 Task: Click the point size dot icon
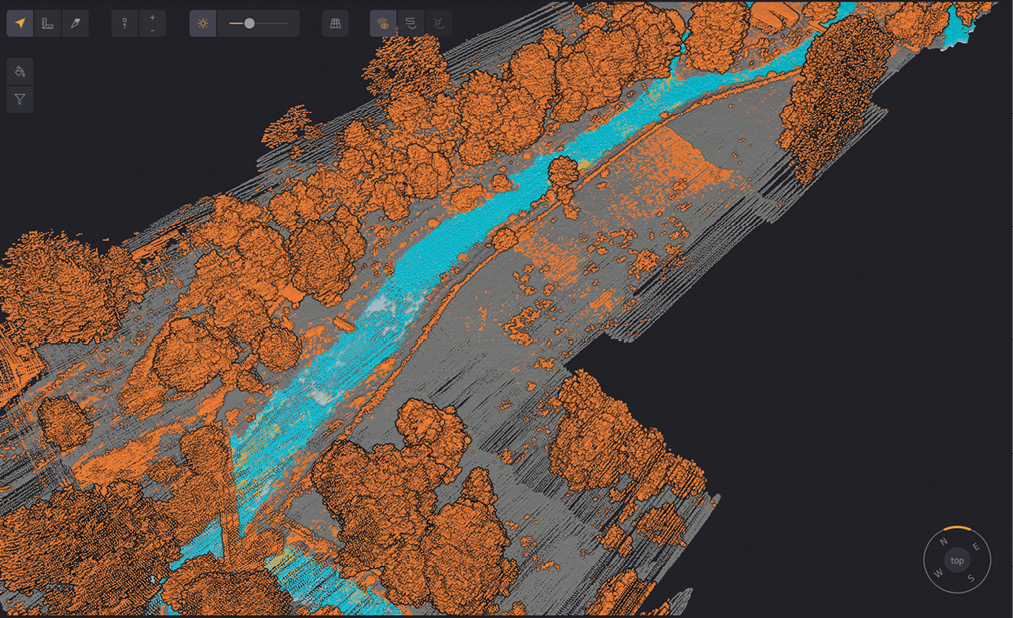tap(125, 23)
